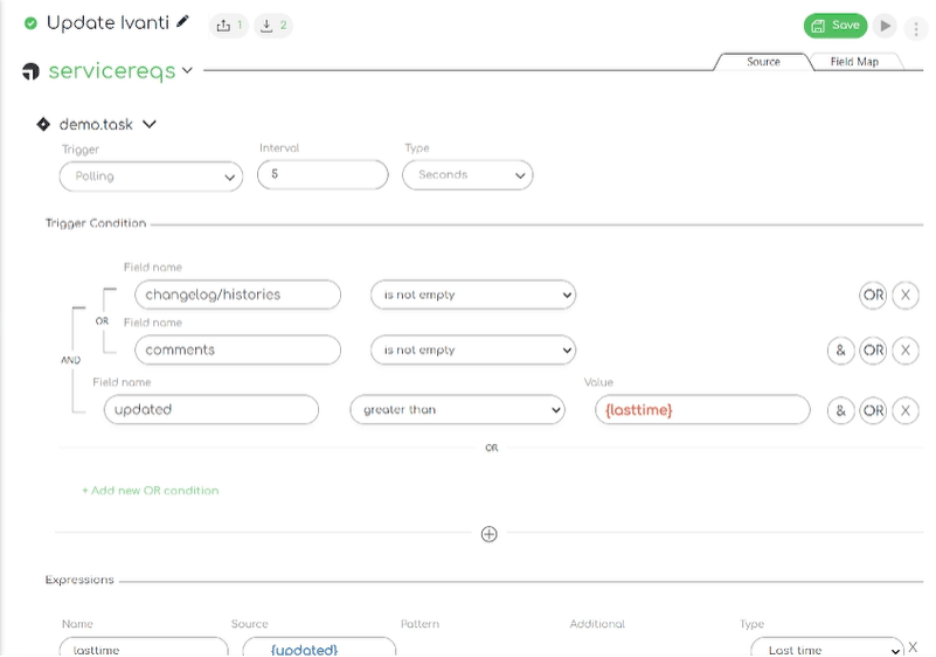Click the Trigger Condition section heading
Image resolution: width=936 pixels, height=657 pixels.
(x=96, y=223)
